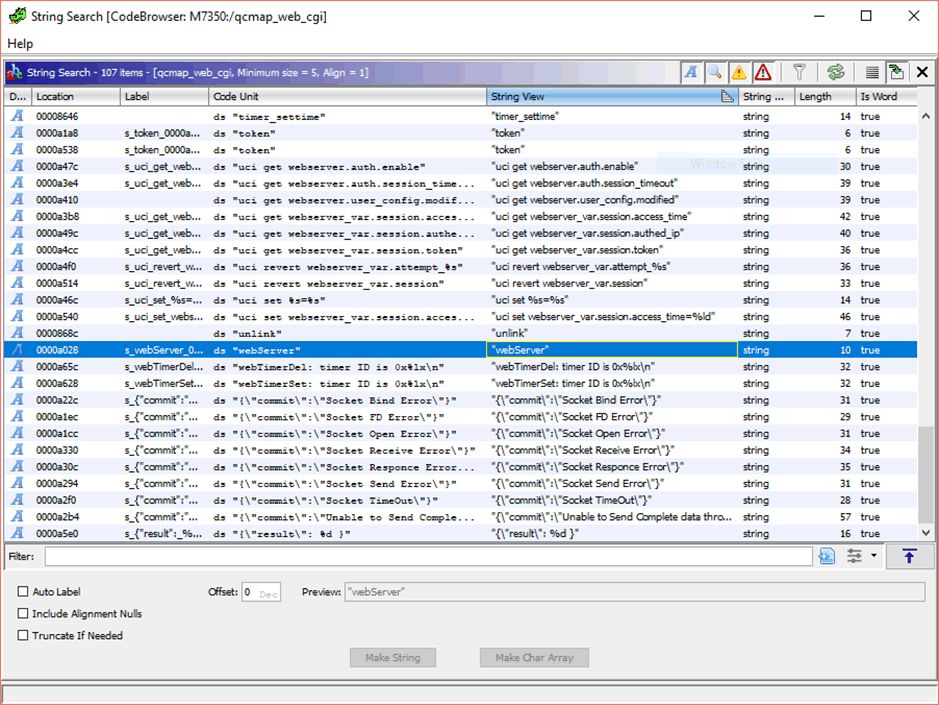
Task: Open the Help menu
Action: point(20,44)
